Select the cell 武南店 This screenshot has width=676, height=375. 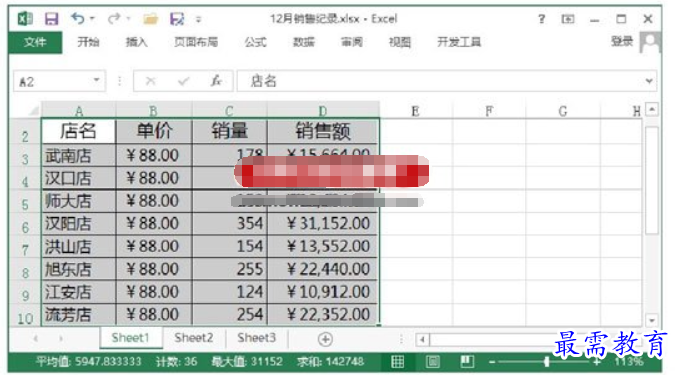pyautogui.click(x=79, y=156)
